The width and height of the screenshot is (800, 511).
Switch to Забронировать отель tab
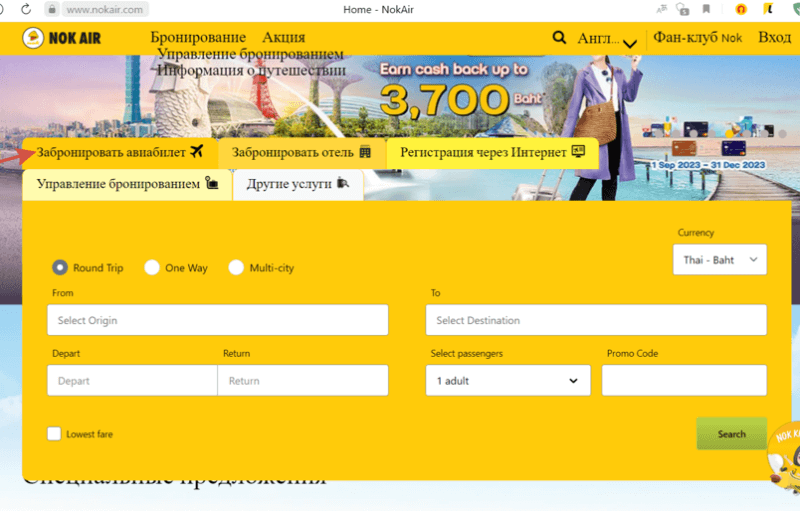(302, 152)
